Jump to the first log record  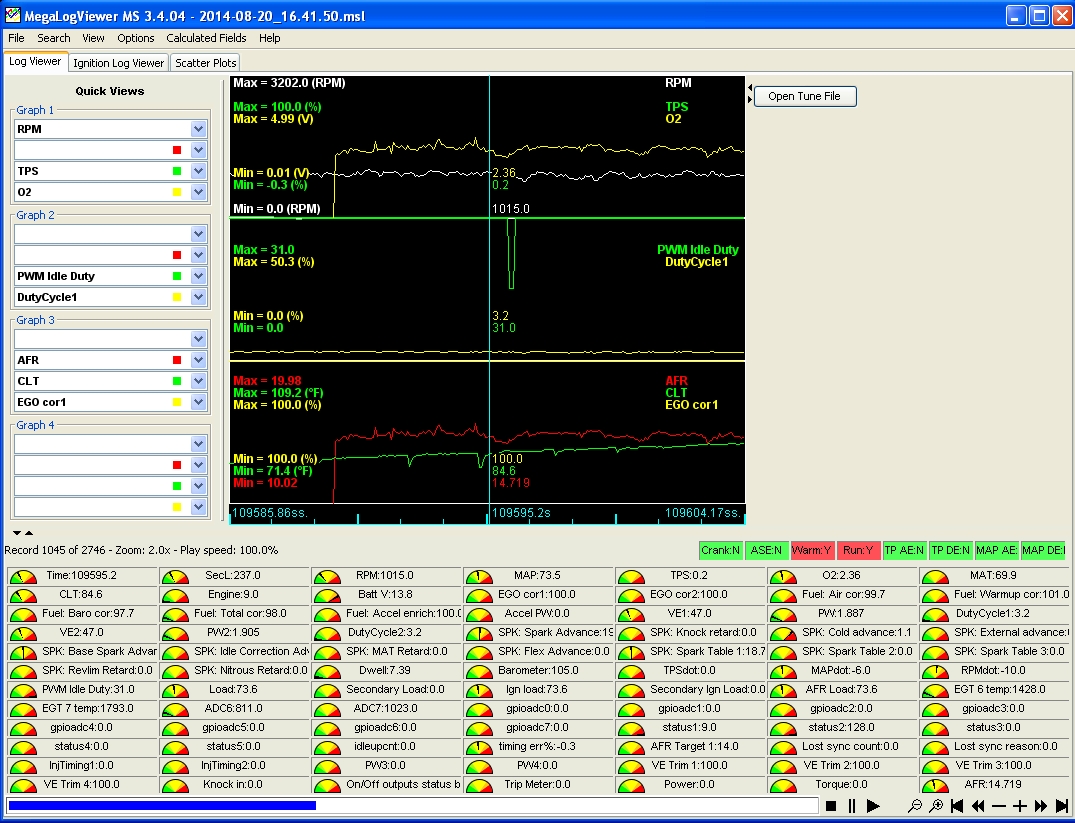click(957, 806)
